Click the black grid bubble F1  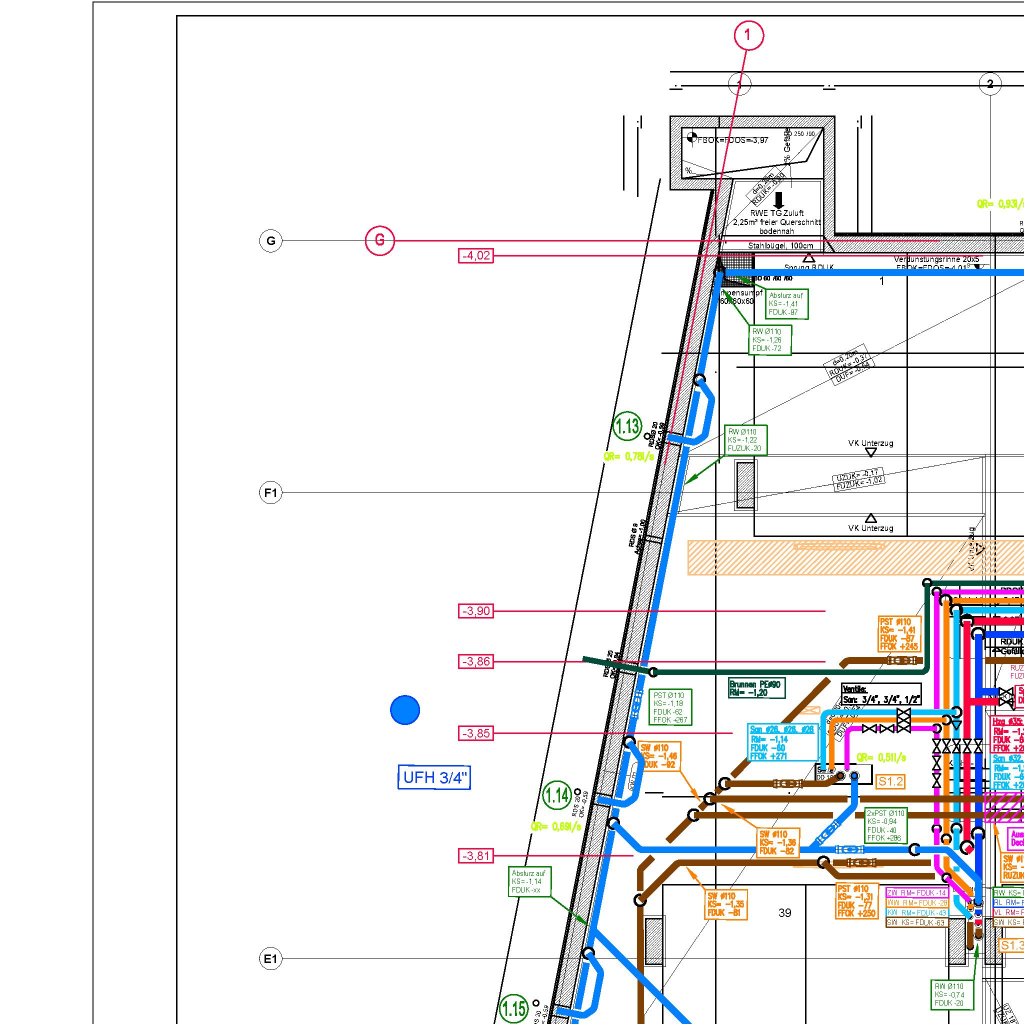click(x=271, y=493)
